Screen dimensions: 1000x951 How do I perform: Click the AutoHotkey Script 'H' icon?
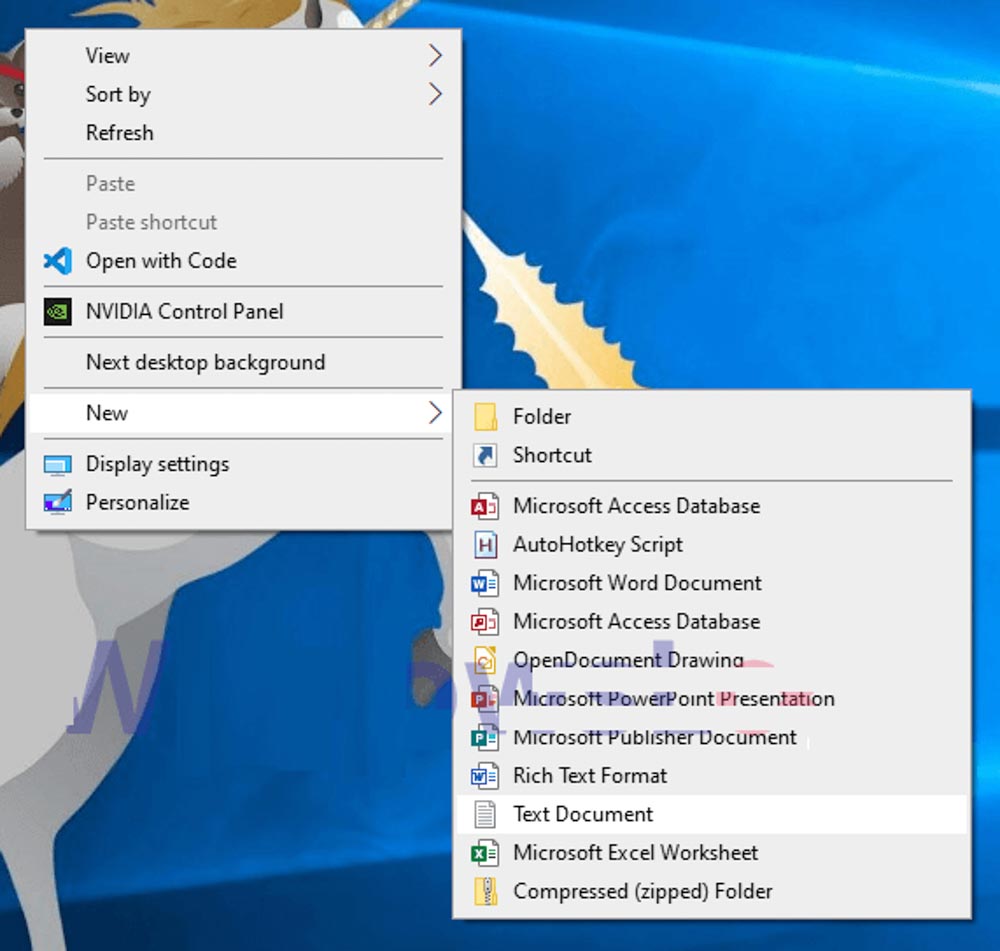[x=485, y=545]
